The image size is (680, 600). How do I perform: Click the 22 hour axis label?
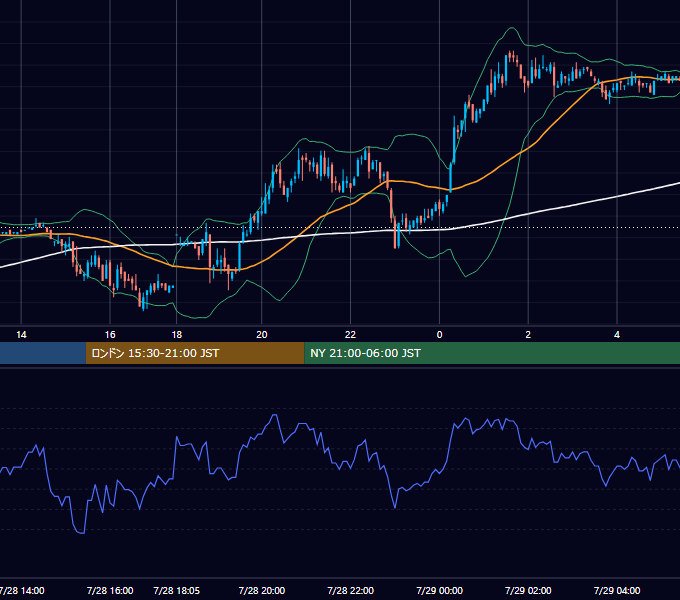pos(350,335)
